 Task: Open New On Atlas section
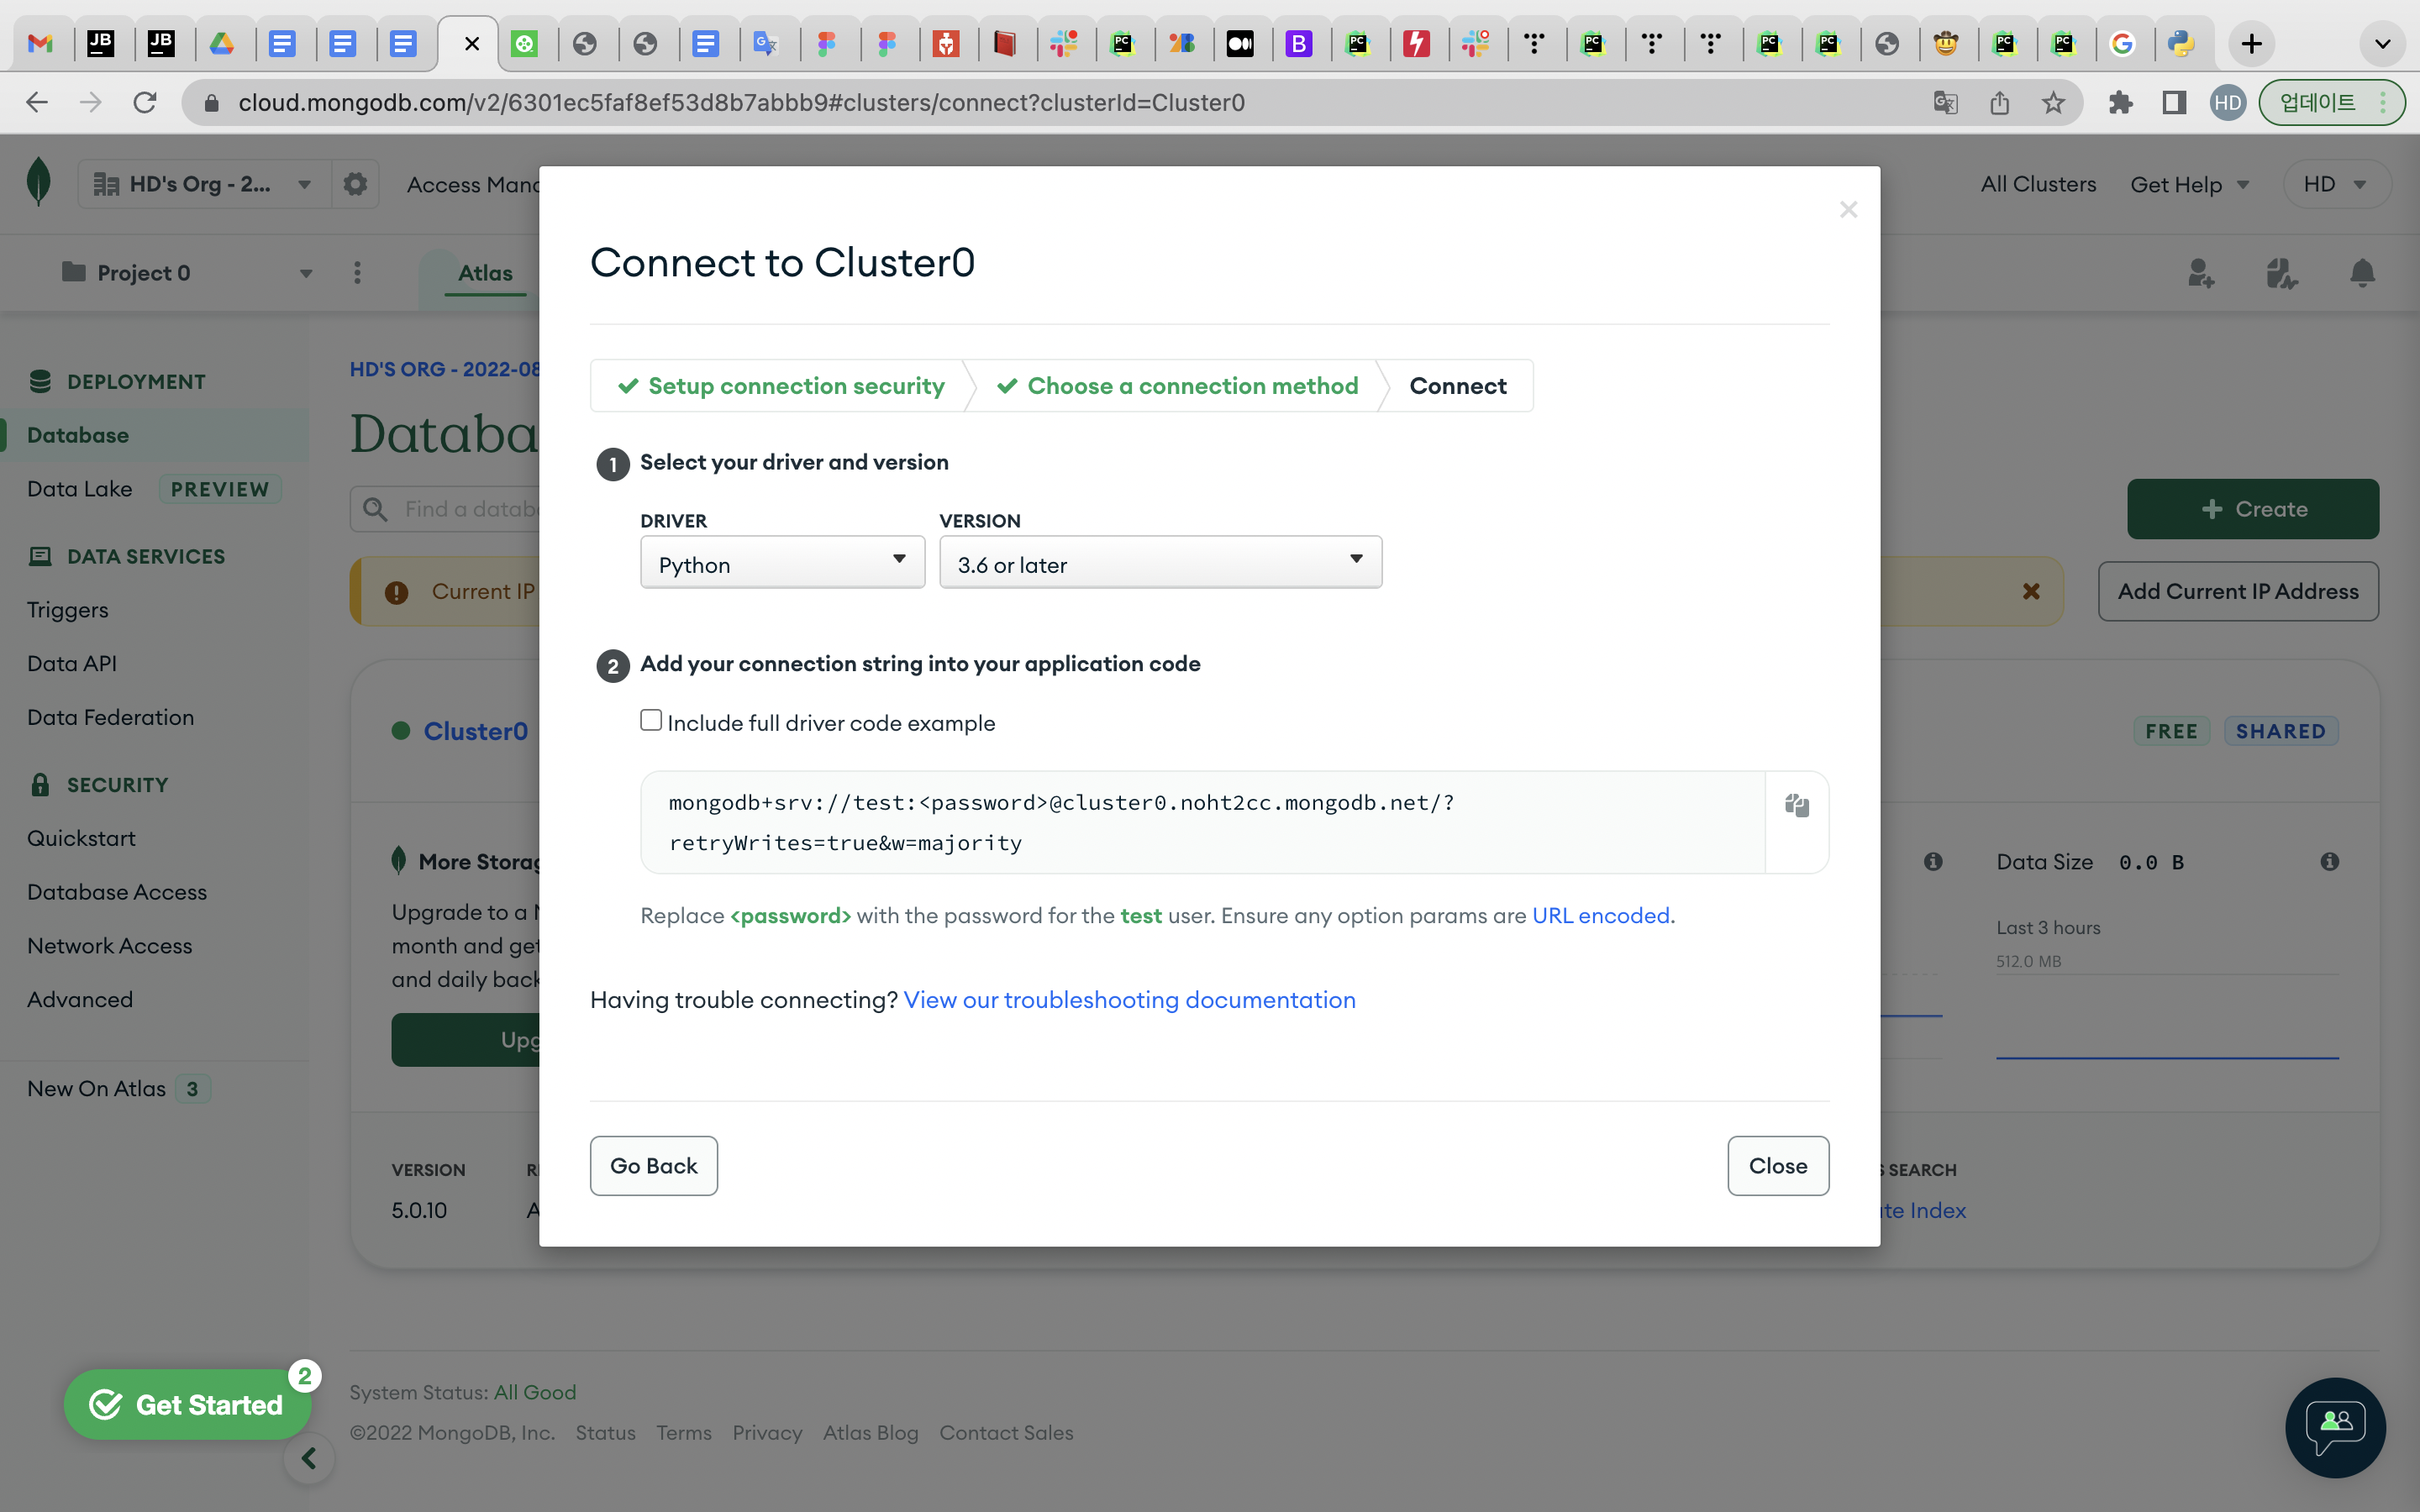point(97,1089)
